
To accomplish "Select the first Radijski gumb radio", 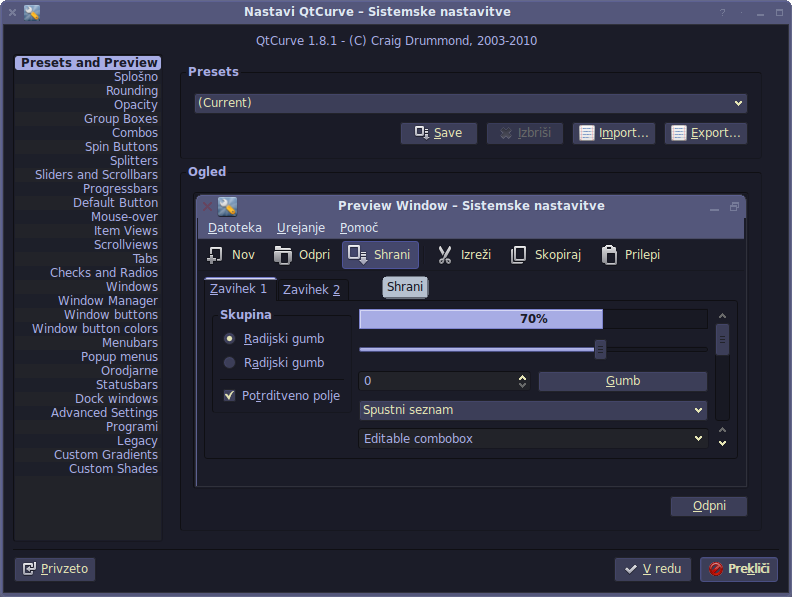I will click(229, 338).
